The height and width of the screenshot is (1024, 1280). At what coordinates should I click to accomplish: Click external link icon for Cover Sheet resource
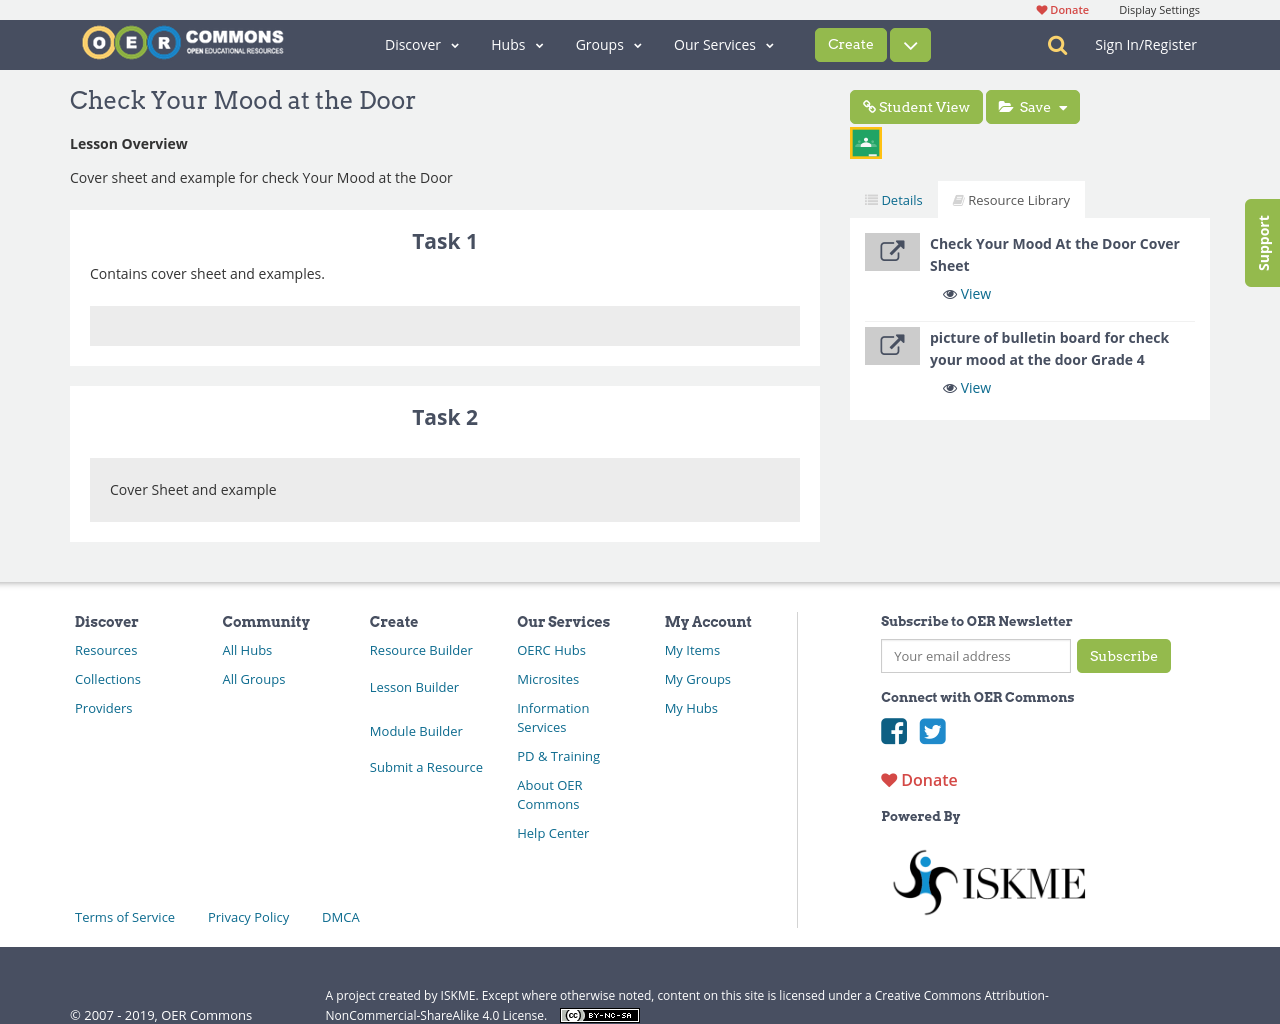click(892, 252)
